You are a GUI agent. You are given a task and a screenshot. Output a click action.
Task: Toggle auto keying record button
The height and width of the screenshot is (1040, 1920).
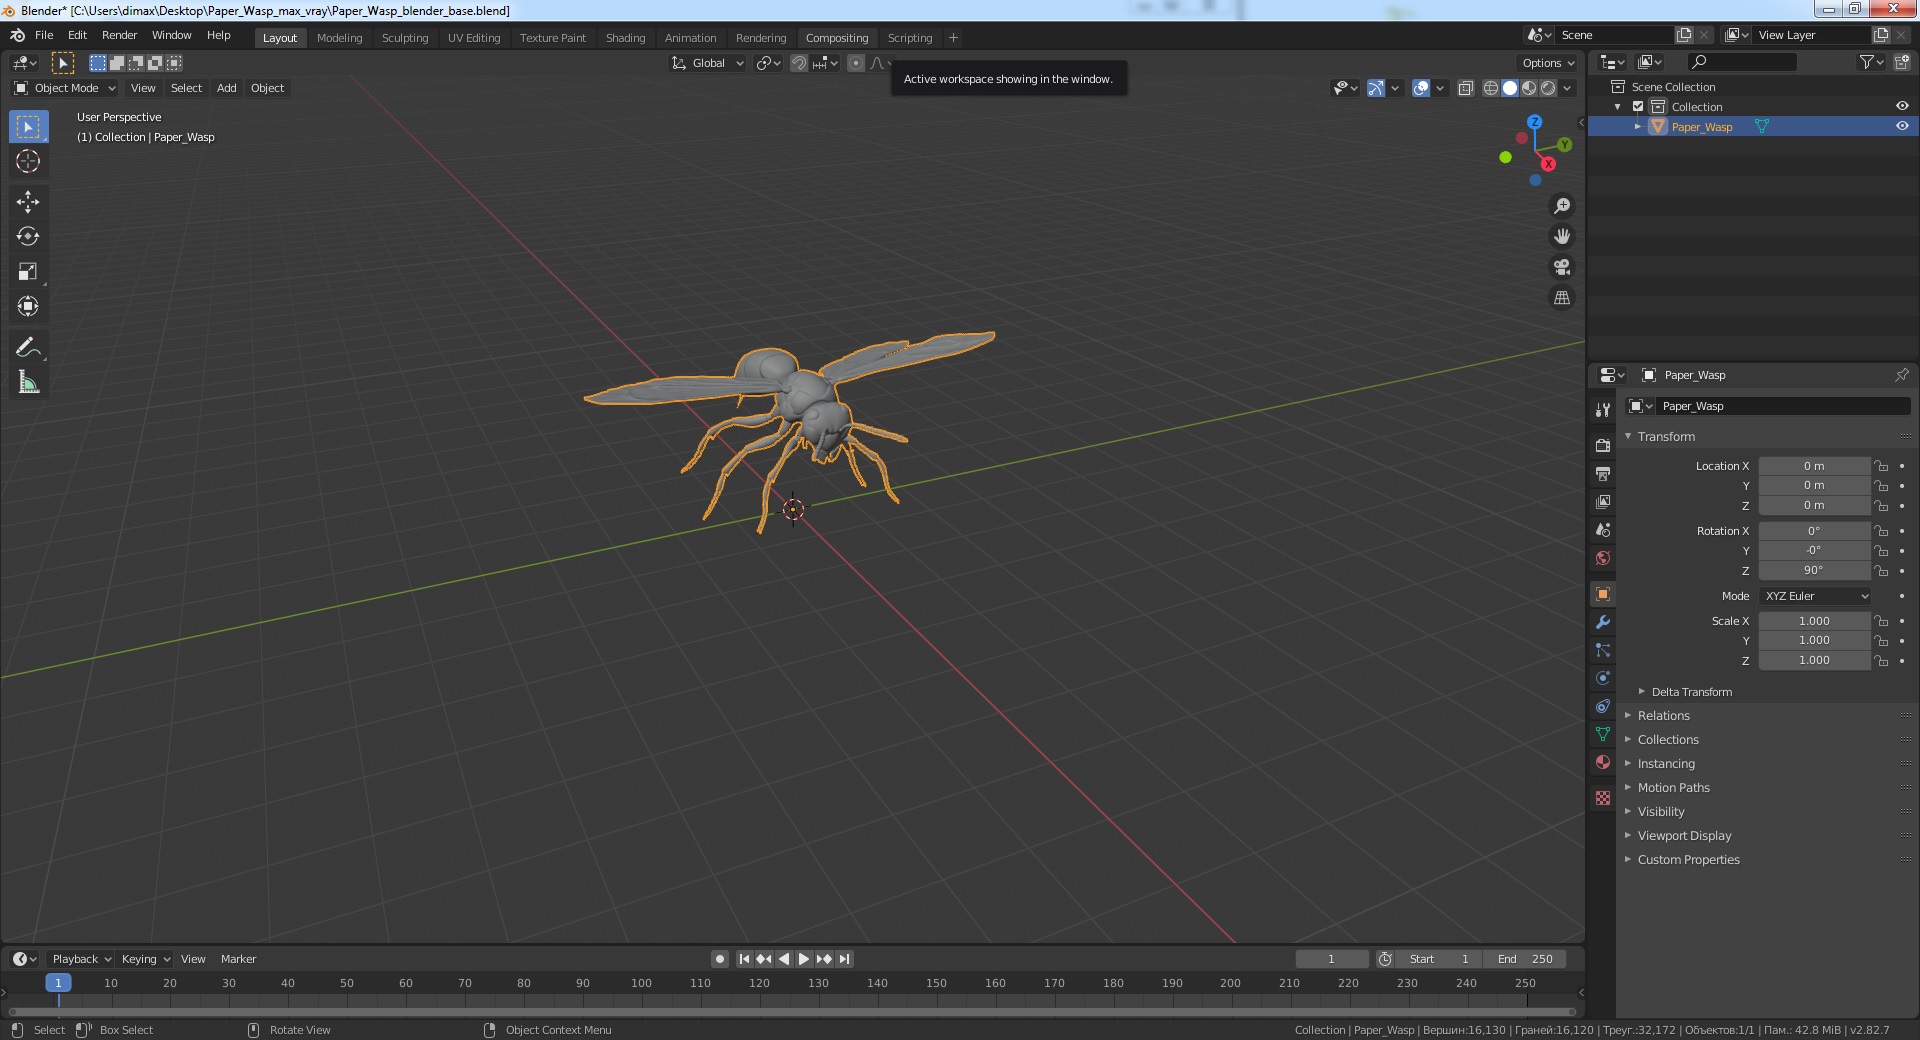click(719, 959)
